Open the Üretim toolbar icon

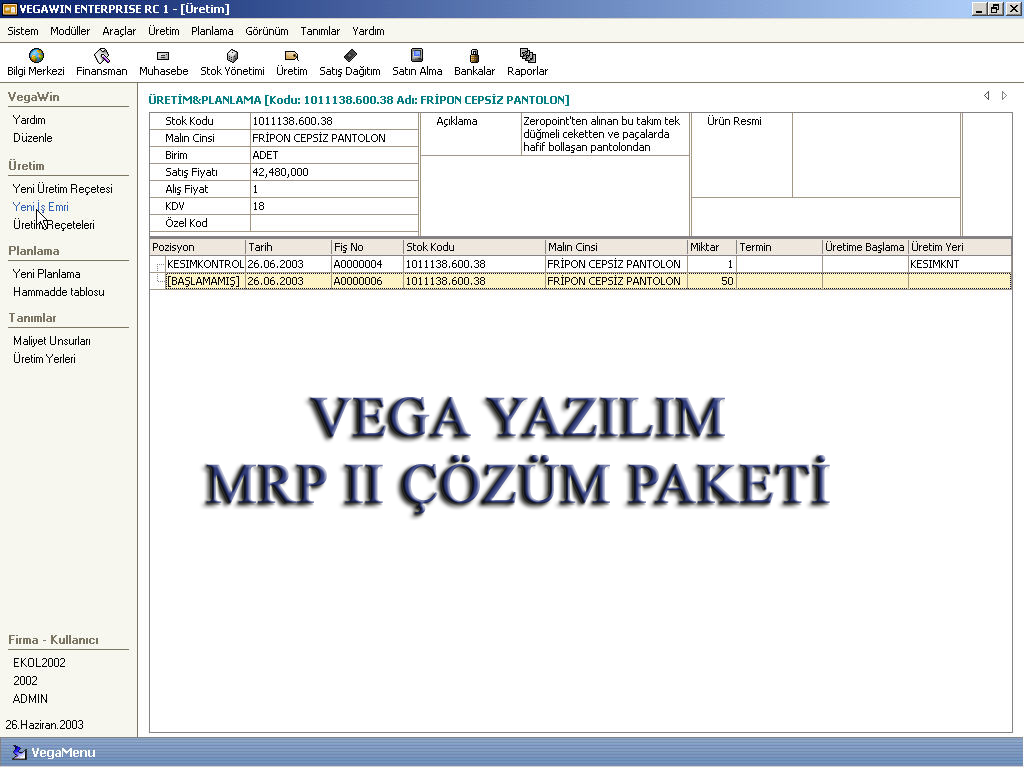tap(291, 56)
